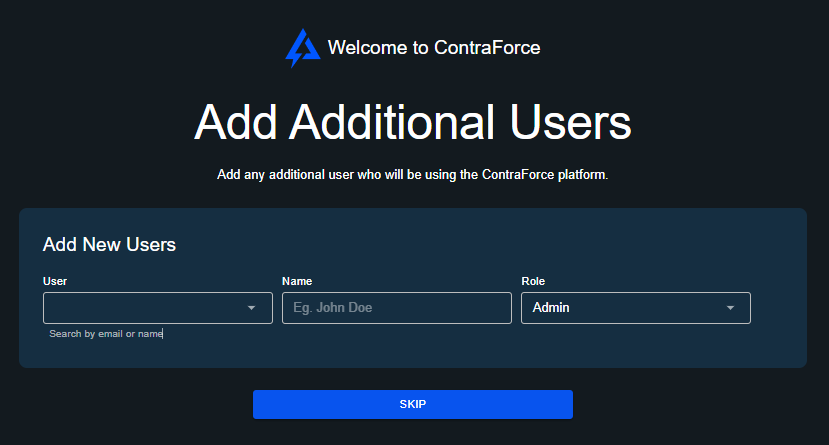Click the Eg. John Doe placeholder

coord(333,308)
